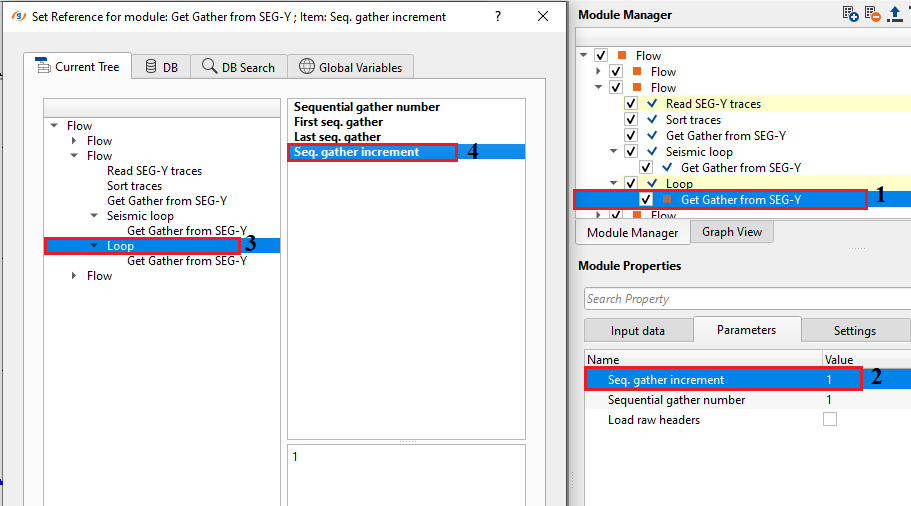Toggle checkbox of Get Gather from SEG-Y under Seismic loop
This screenshot has height=506, width=911.
tap(646, 167)
